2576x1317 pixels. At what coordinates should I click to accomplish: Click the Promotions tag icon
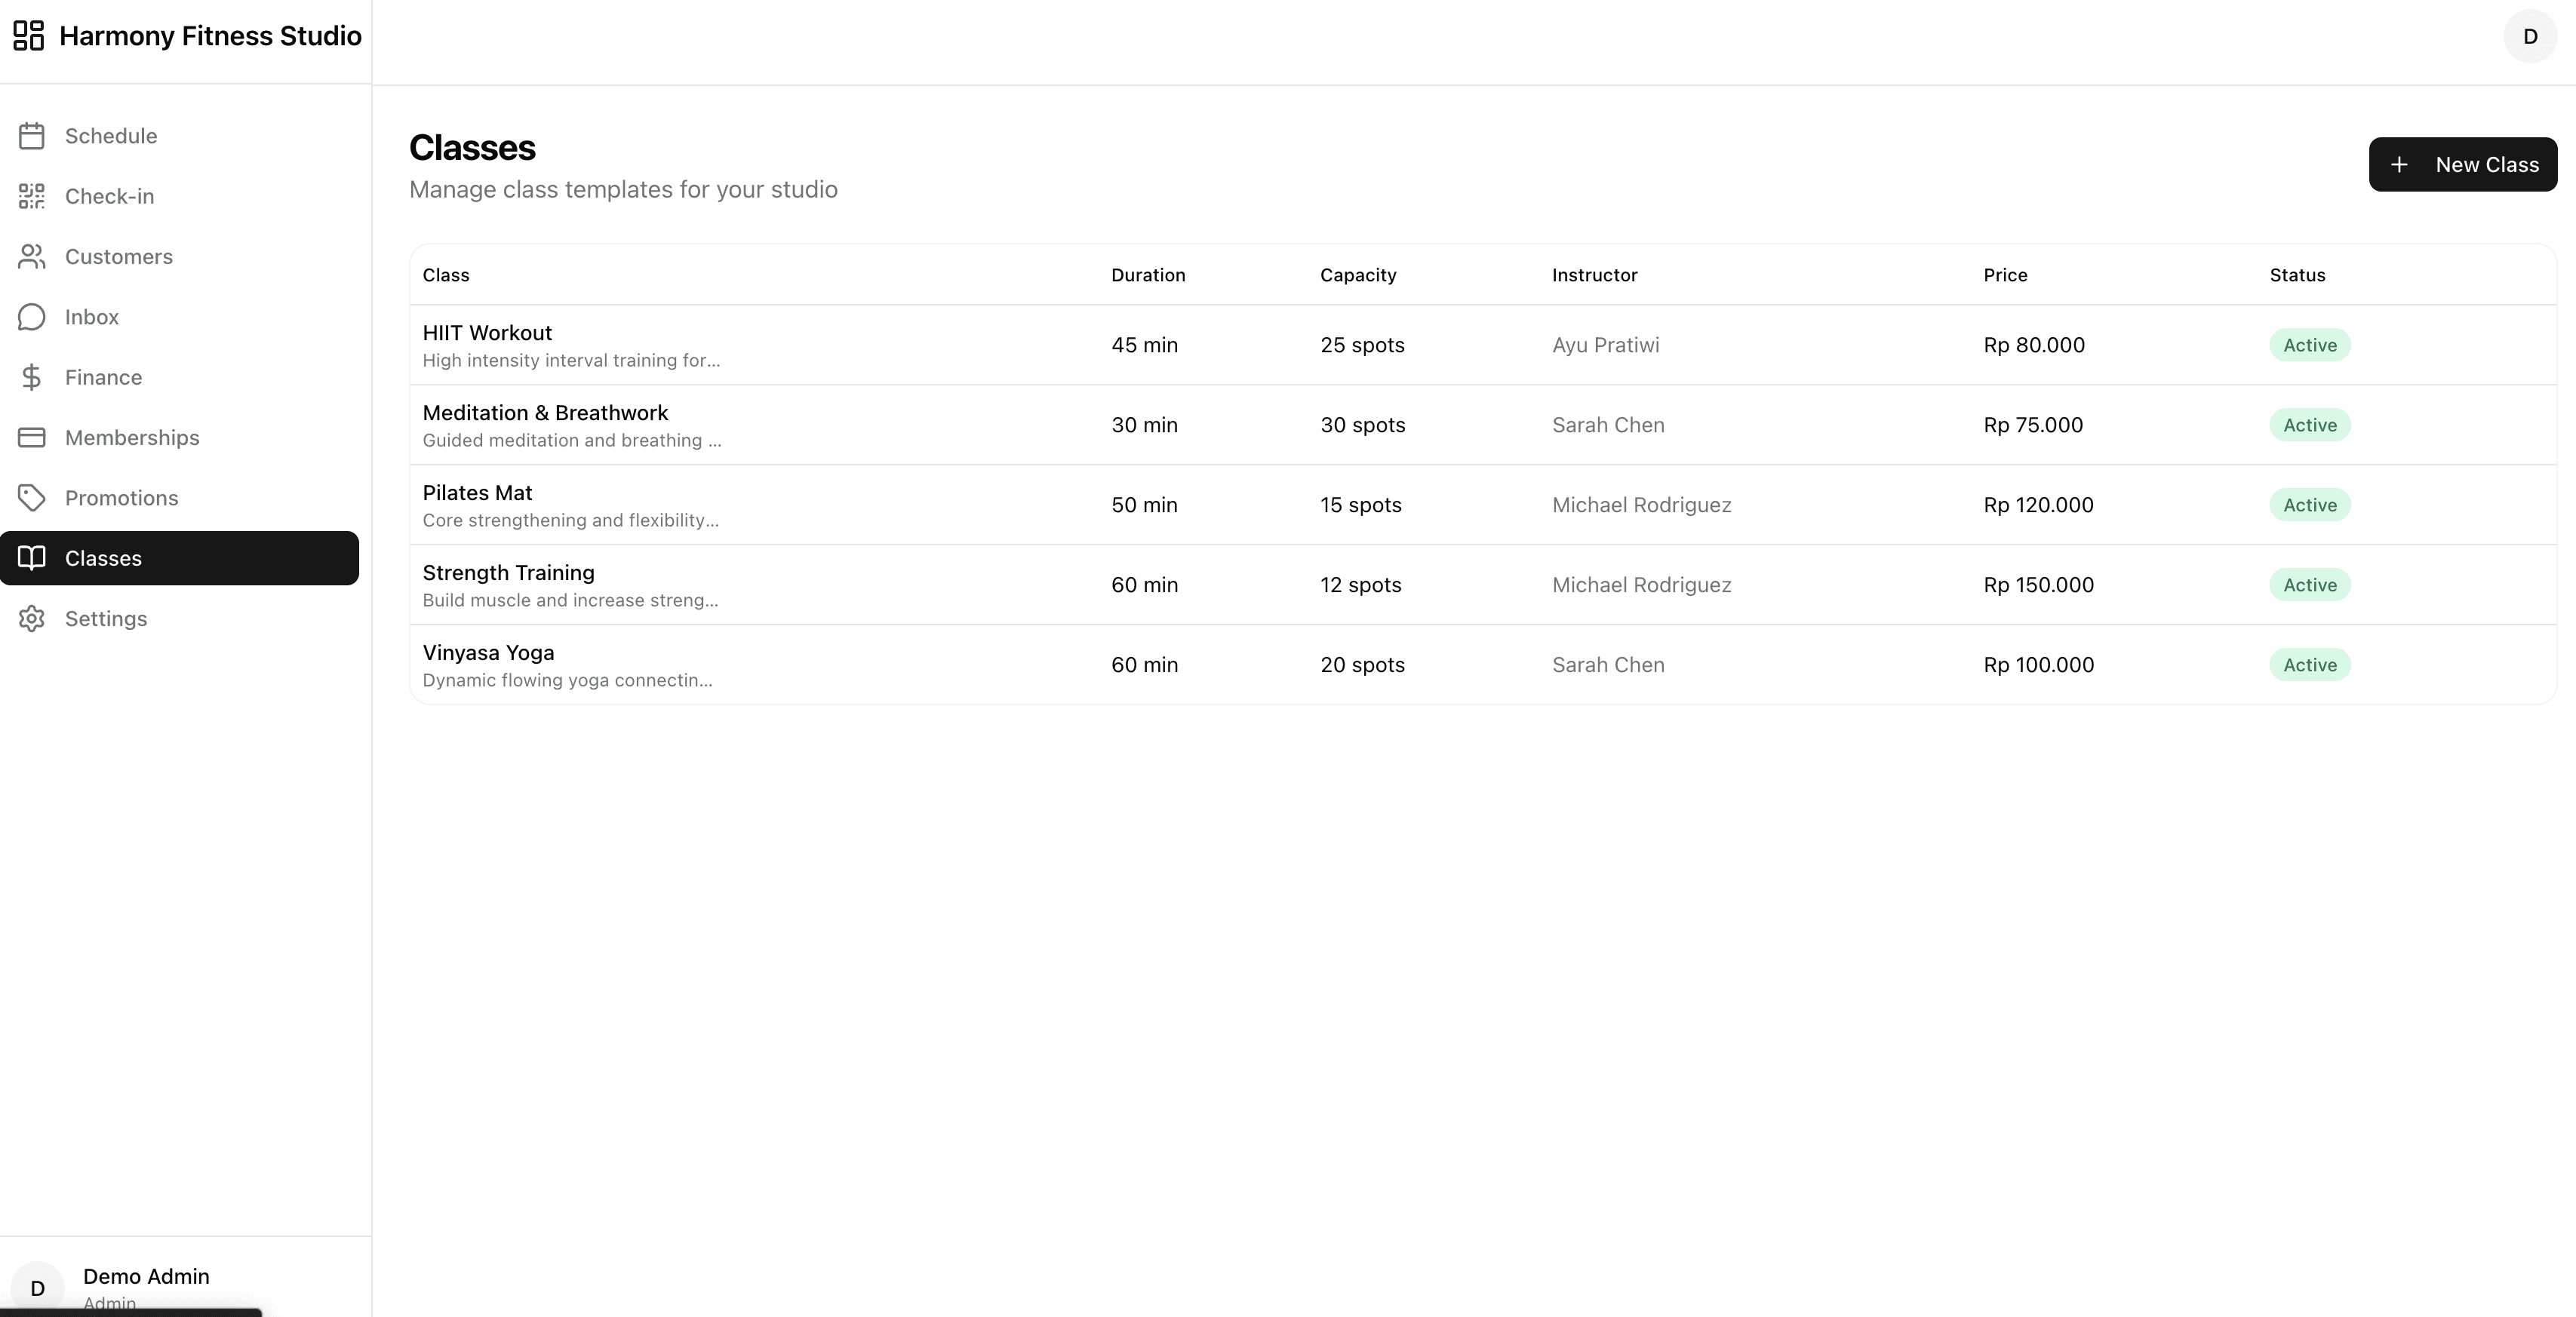[x=31, y=498]
